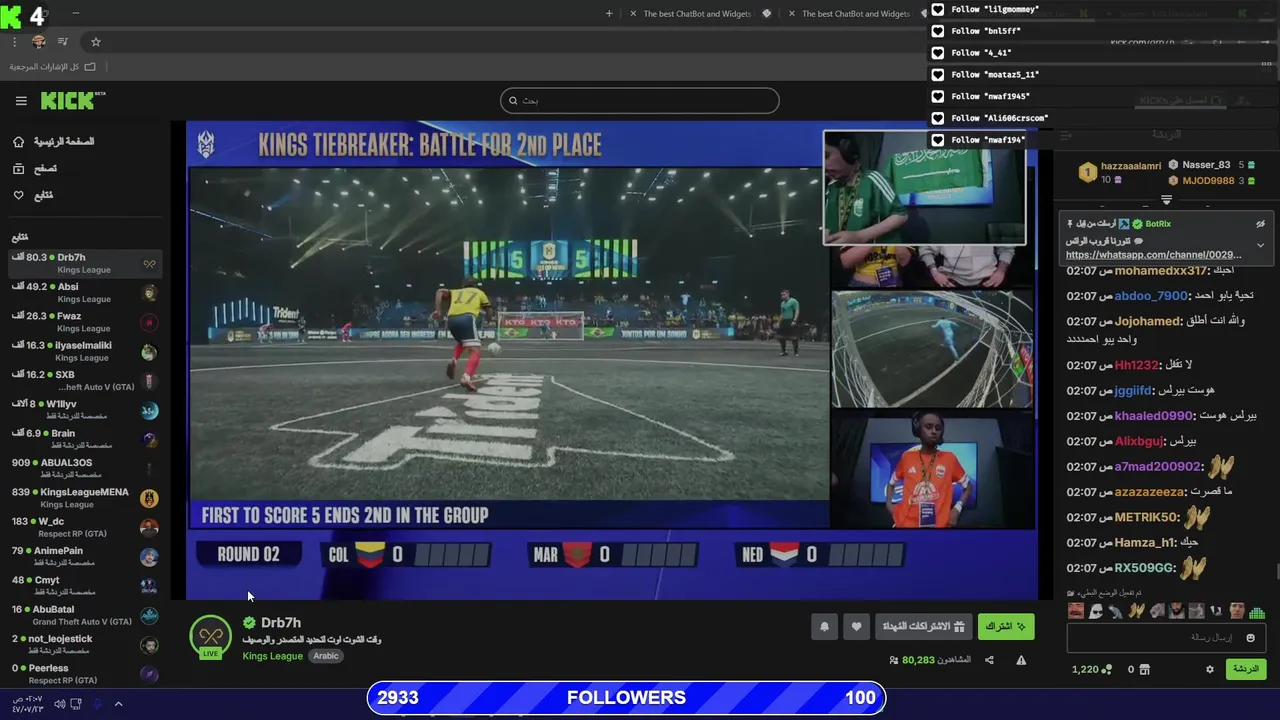Insert the green bars quick emote
The image size is (1280, 720).
point(1257,611)
